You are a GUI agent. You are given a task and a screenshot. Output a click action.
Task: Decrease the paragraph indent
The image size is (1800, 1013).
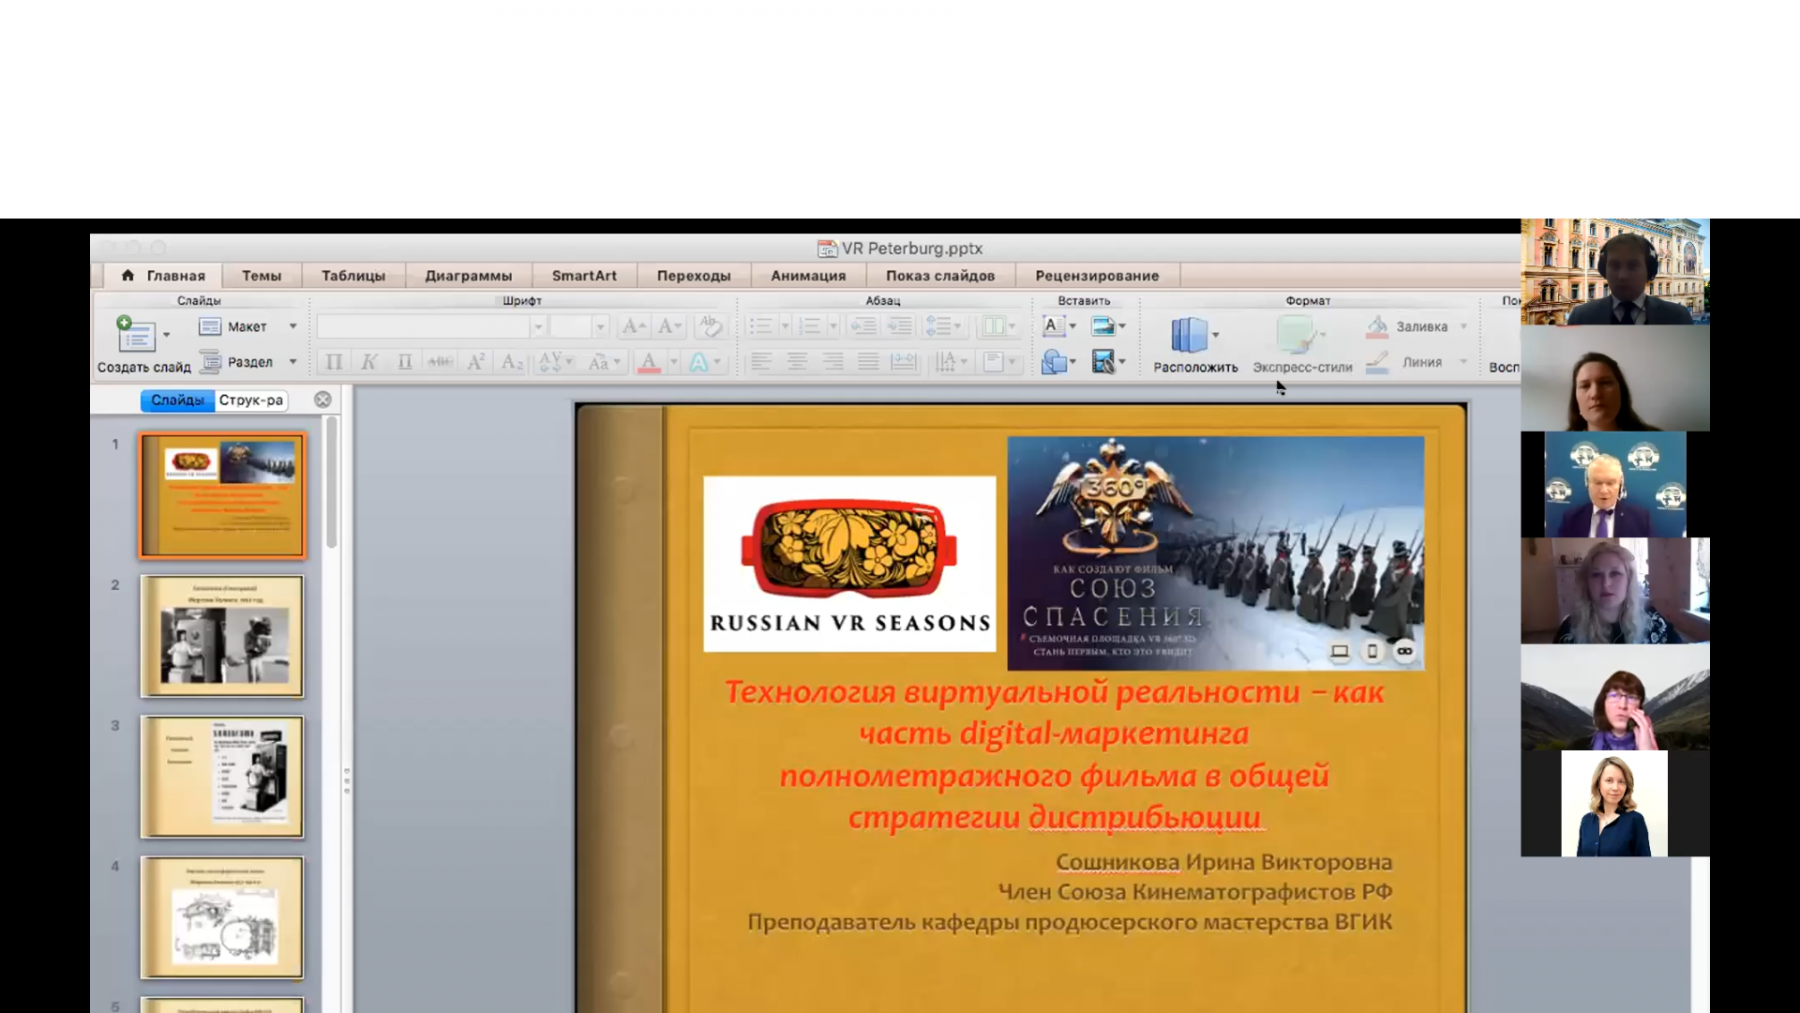(x=863, y=326)
